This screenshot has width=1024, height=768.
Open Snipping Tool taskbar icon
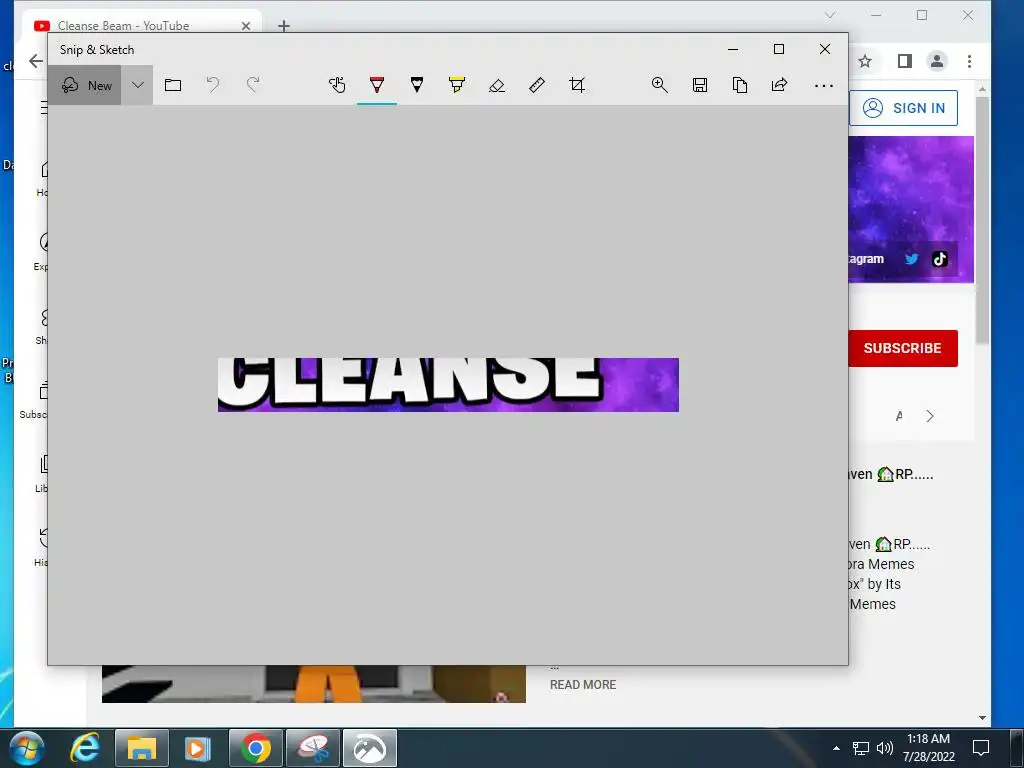(x=313, y=748)
